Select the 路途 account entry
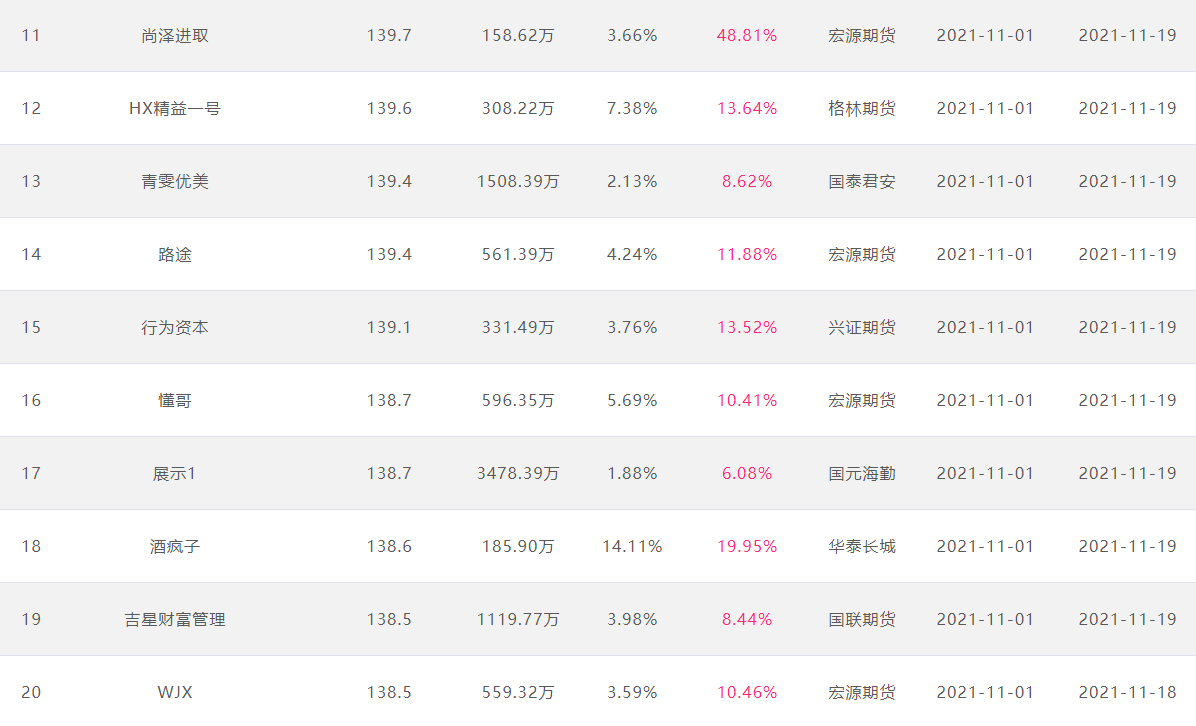The width and height of the screenshot is (1196, 726). click(175, 255)
